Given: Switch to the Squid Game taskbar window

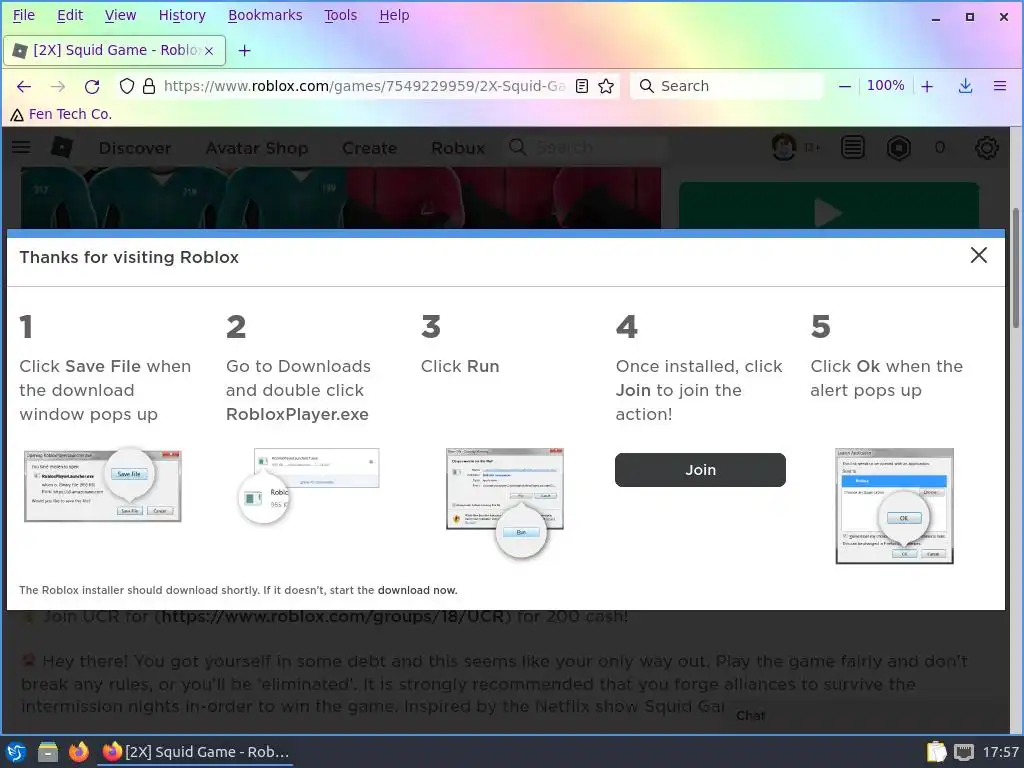Looking at the screenshot, I should [196, 752].
